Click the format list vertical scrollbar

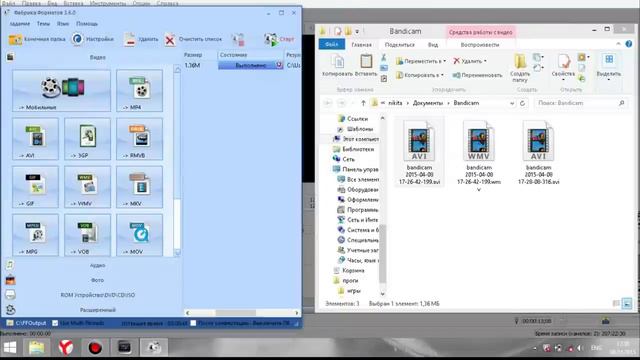coord(177,161)
